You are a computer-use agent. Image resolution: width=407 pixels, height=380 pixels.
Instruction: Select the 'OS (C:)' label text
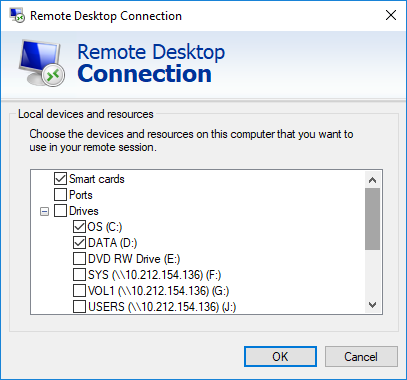105,227
